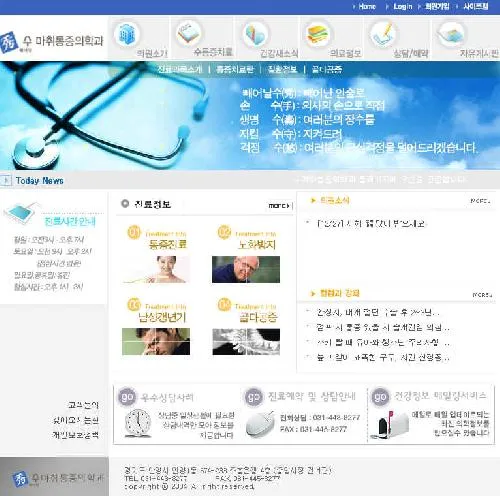Open the 통증진료 woman thumbnail
The width and height of the screenshot is (500, 496).
click(156, 269)
